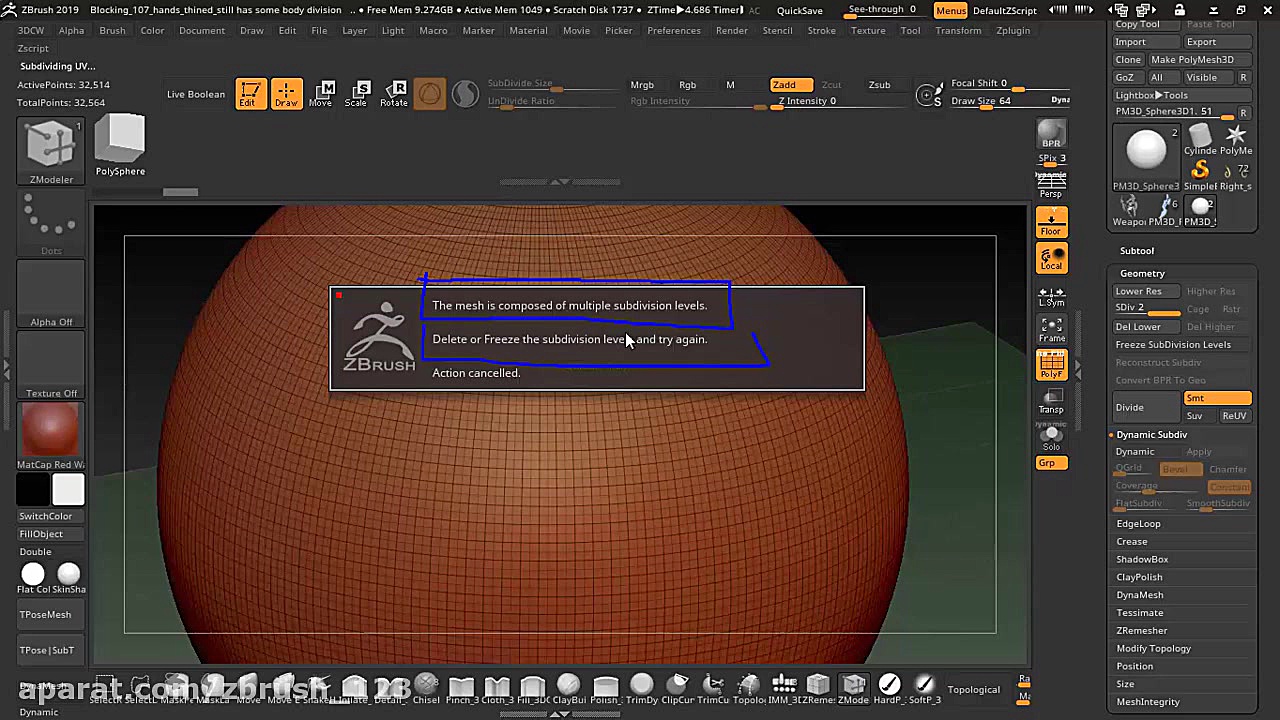Click Freeze SubDivision Levels button

pyautogui.click(x=1173, y=345)
